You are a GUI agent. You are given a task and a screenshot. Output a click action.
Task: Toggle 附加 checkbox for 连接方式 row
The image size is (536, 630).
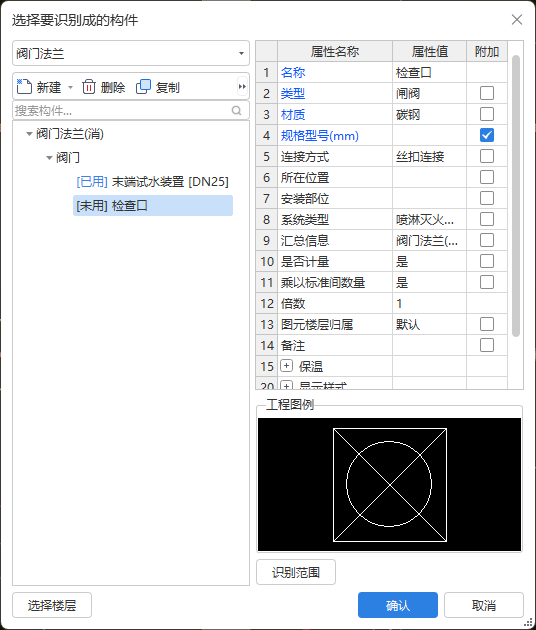(x=487, y=156)
